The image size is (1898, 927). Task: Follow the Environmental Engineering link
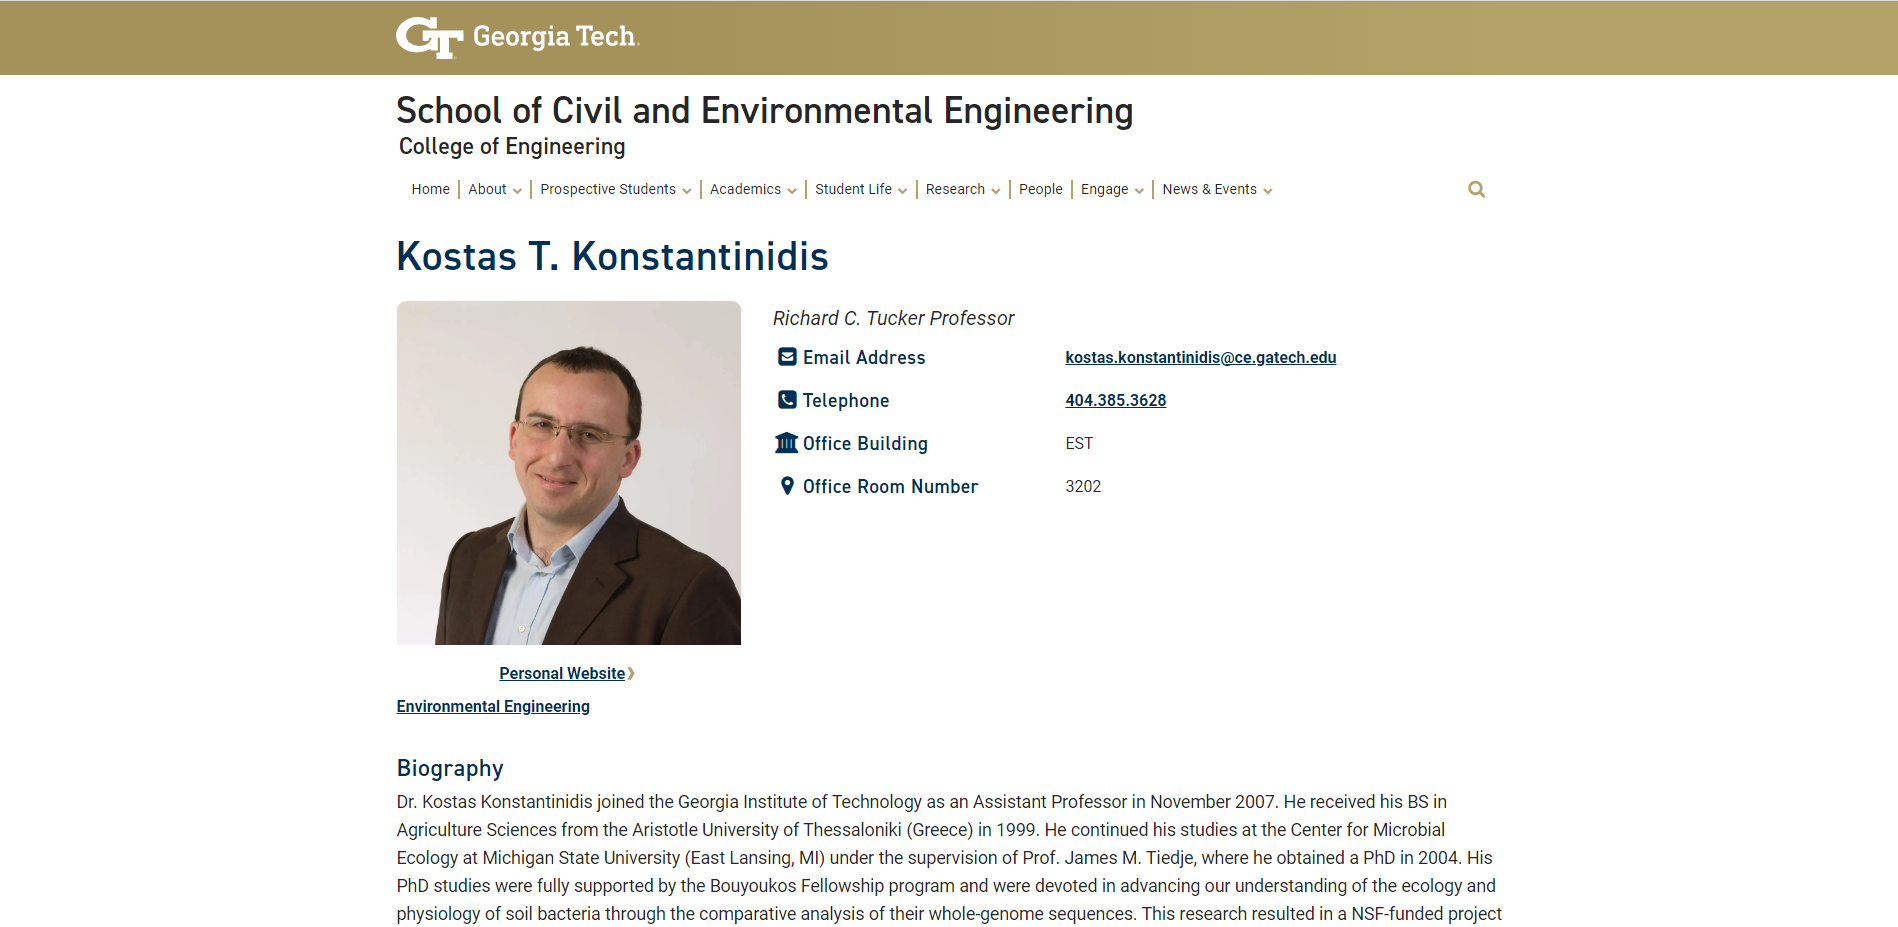tap(493, 706)
